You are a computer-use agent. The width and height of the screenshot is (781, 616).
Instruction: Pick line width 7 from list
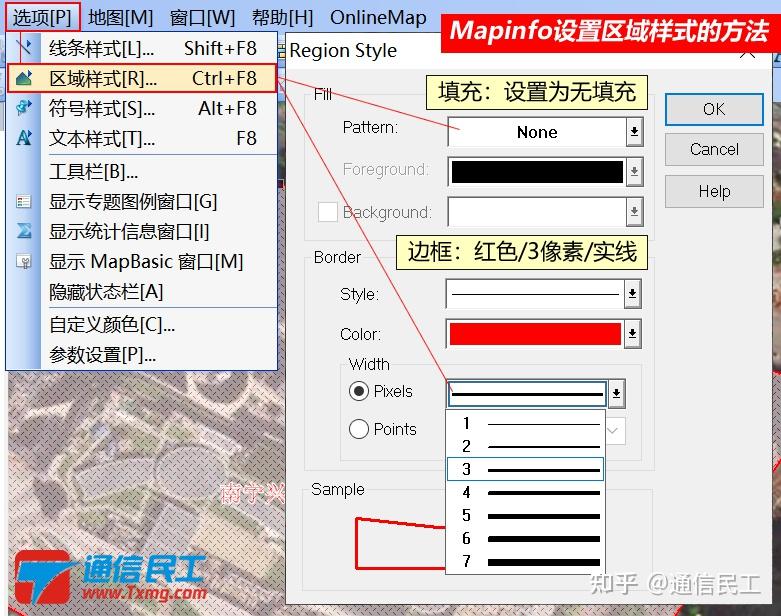coord(525,561)
